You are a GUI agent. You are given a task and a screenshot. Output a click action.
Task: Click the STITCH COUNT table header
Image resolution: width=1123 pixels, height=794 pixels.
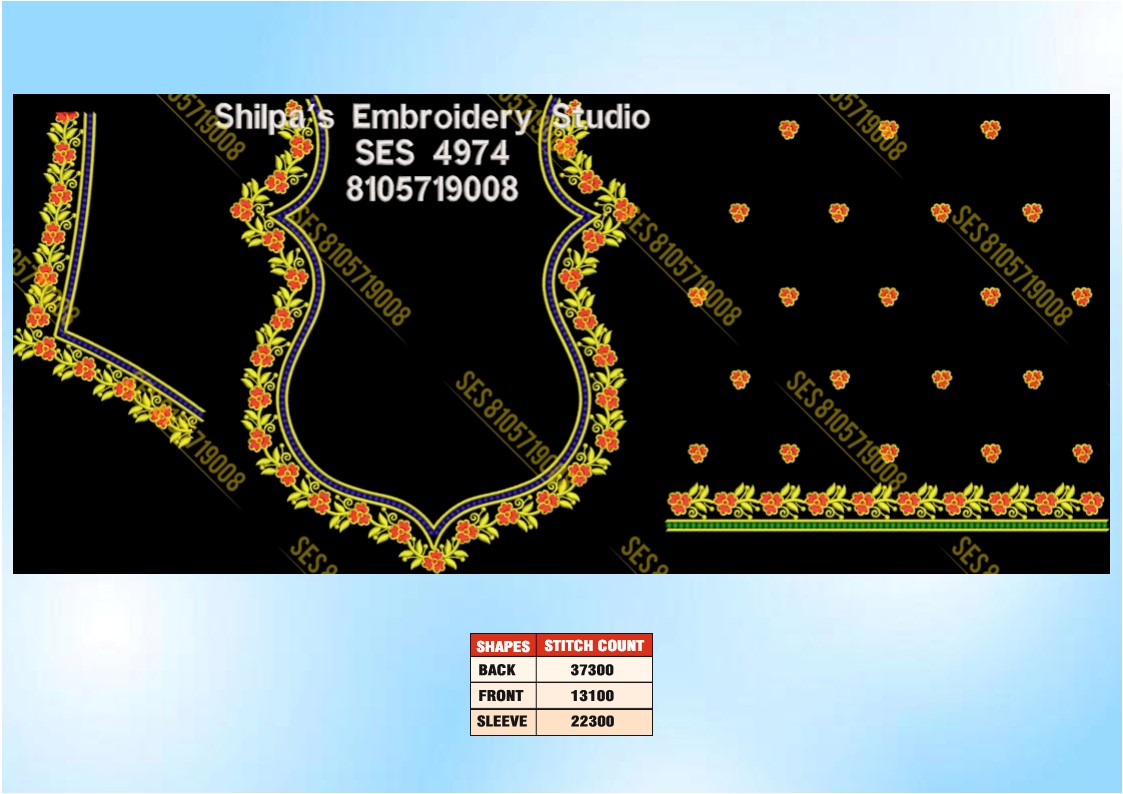pyautogui.click(x=594, y=646)
